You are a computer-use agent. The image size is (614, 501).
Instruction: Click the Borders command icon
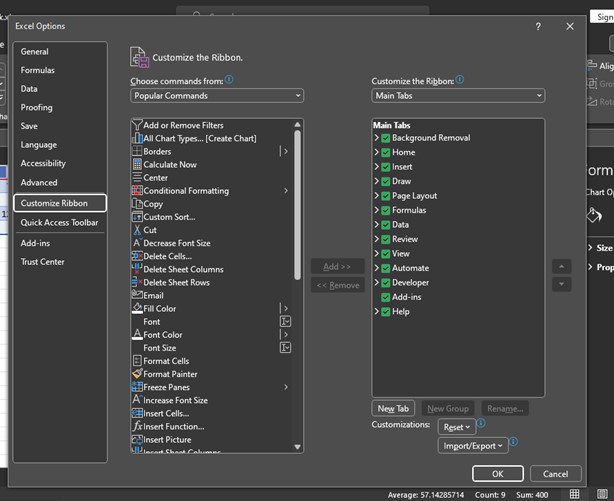[137, 152]
